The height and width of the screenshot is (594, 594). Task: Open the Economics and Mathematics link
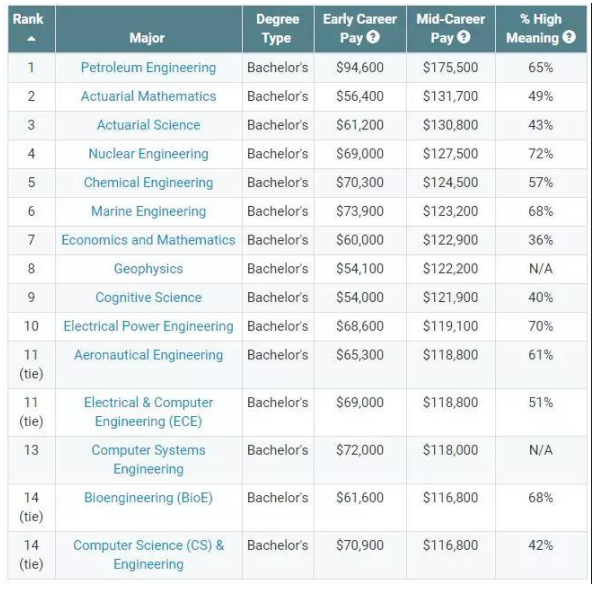coord(148,240)
